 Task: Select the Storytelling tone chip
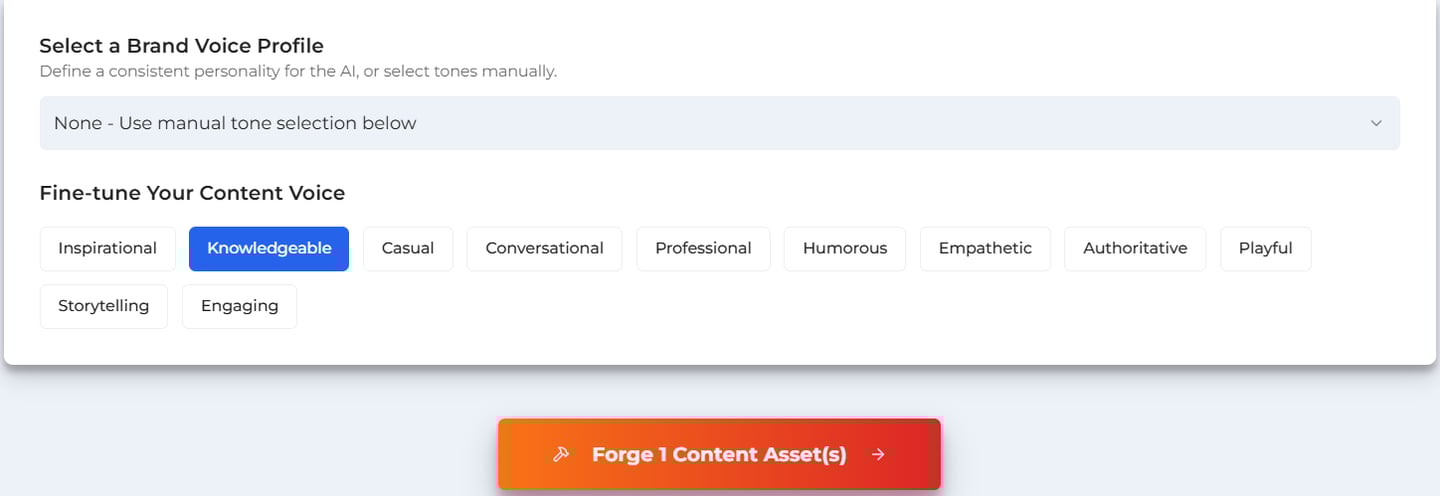[104, 307]
